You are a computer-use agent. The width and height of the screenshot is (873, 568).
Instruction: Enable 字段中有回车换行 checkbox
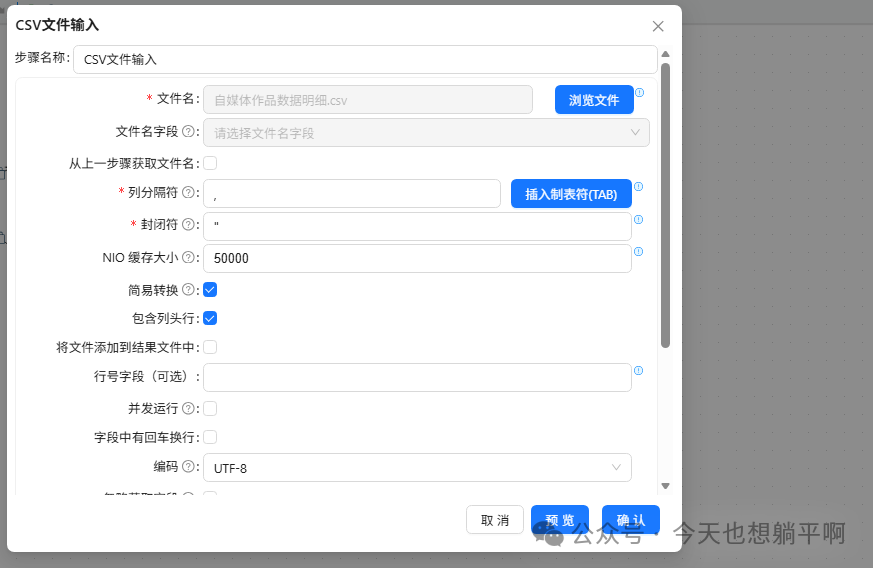tap(210, 437)
